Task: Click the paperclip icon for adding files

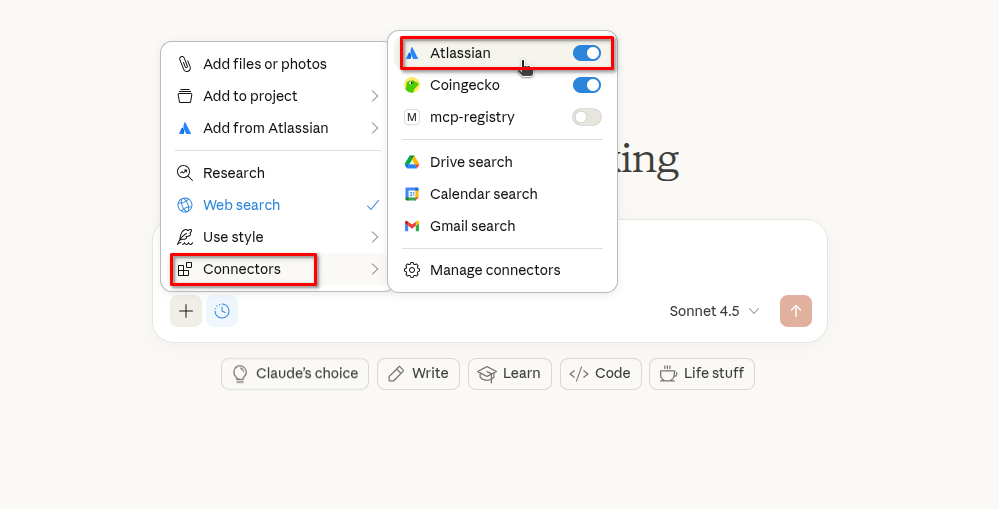Action: coord(185,64)
